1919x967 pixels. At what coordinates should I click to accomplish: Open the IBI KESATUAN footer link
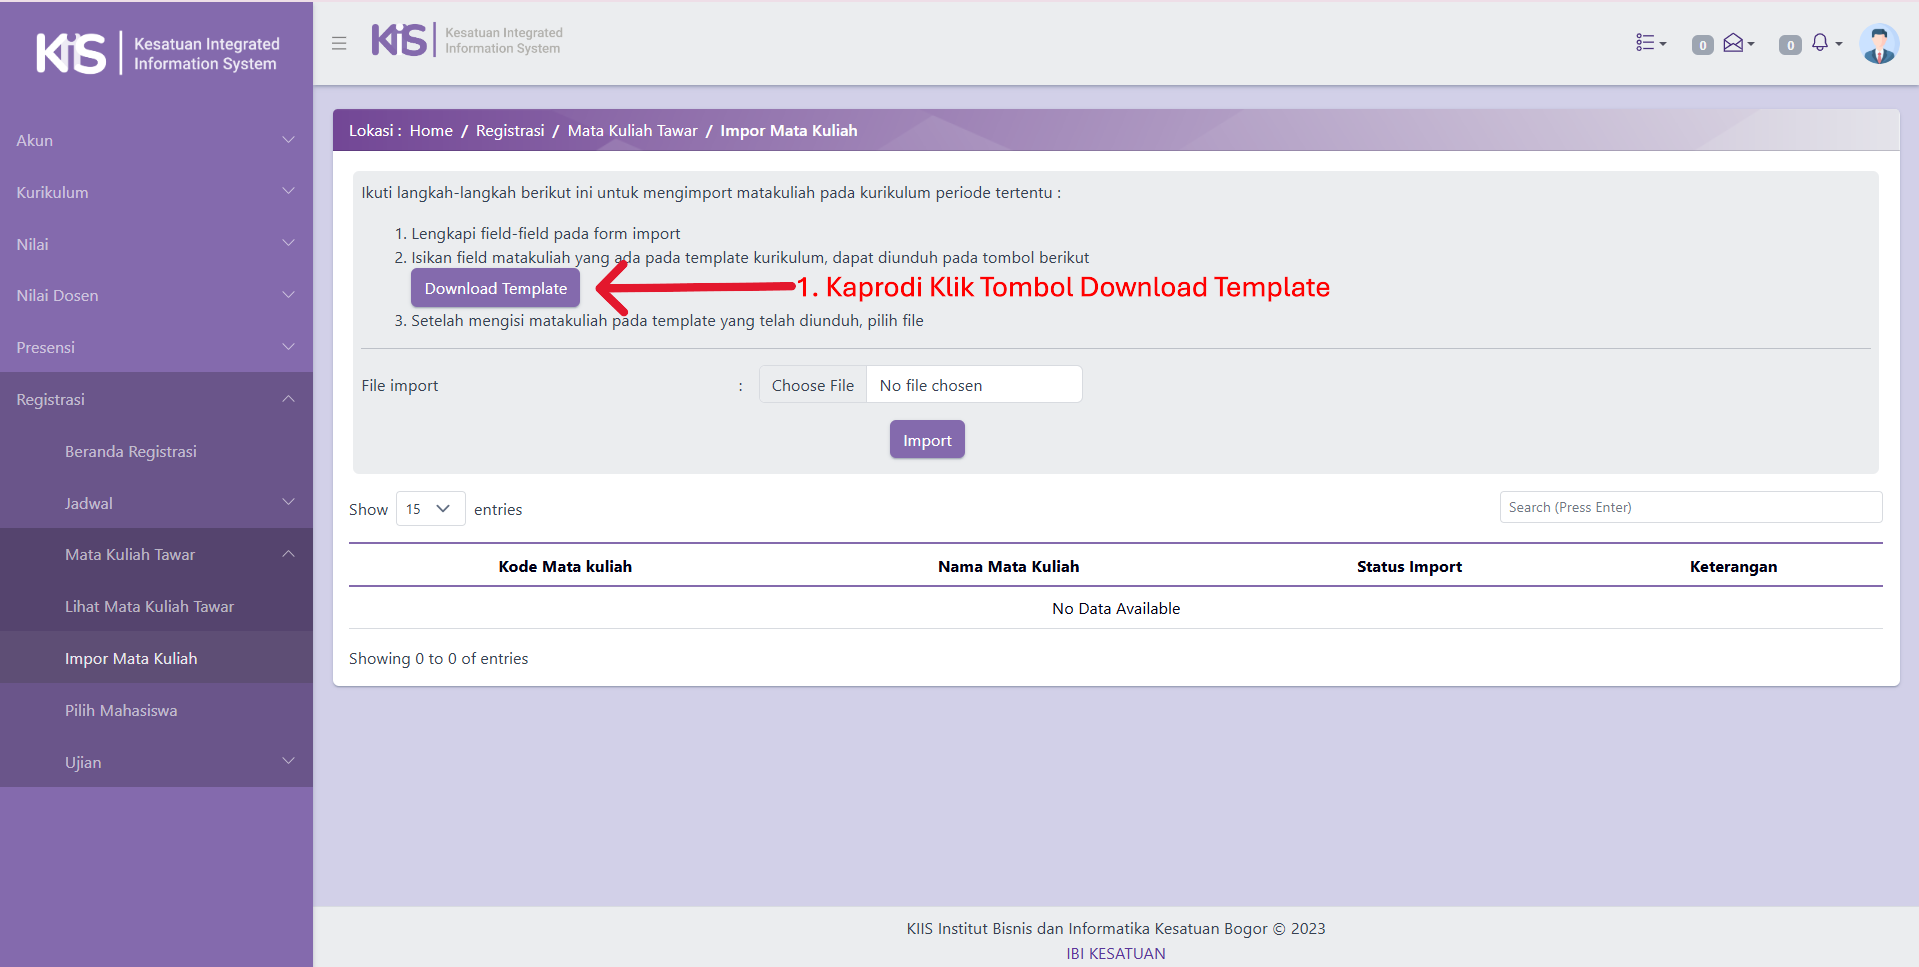1115,954
